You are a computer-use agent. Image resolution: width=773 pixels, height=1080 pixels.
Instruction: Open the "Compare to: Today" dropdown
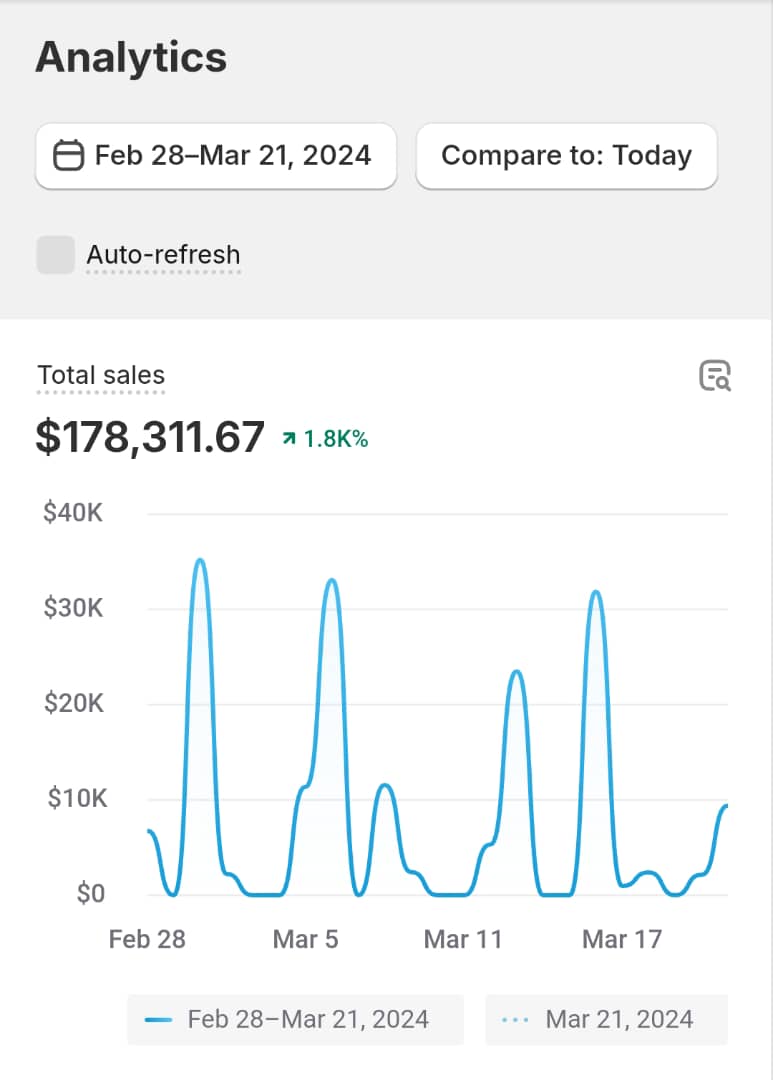[566, 156]
